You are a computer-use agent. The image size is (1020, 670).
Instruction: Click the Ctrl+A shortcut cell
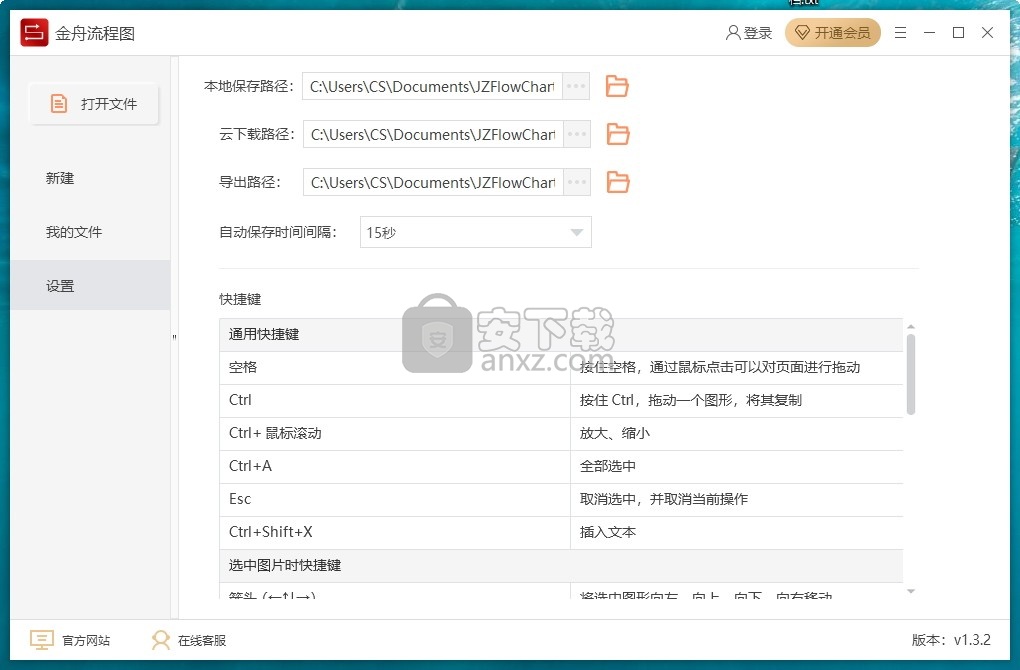(x=395, y=466)
